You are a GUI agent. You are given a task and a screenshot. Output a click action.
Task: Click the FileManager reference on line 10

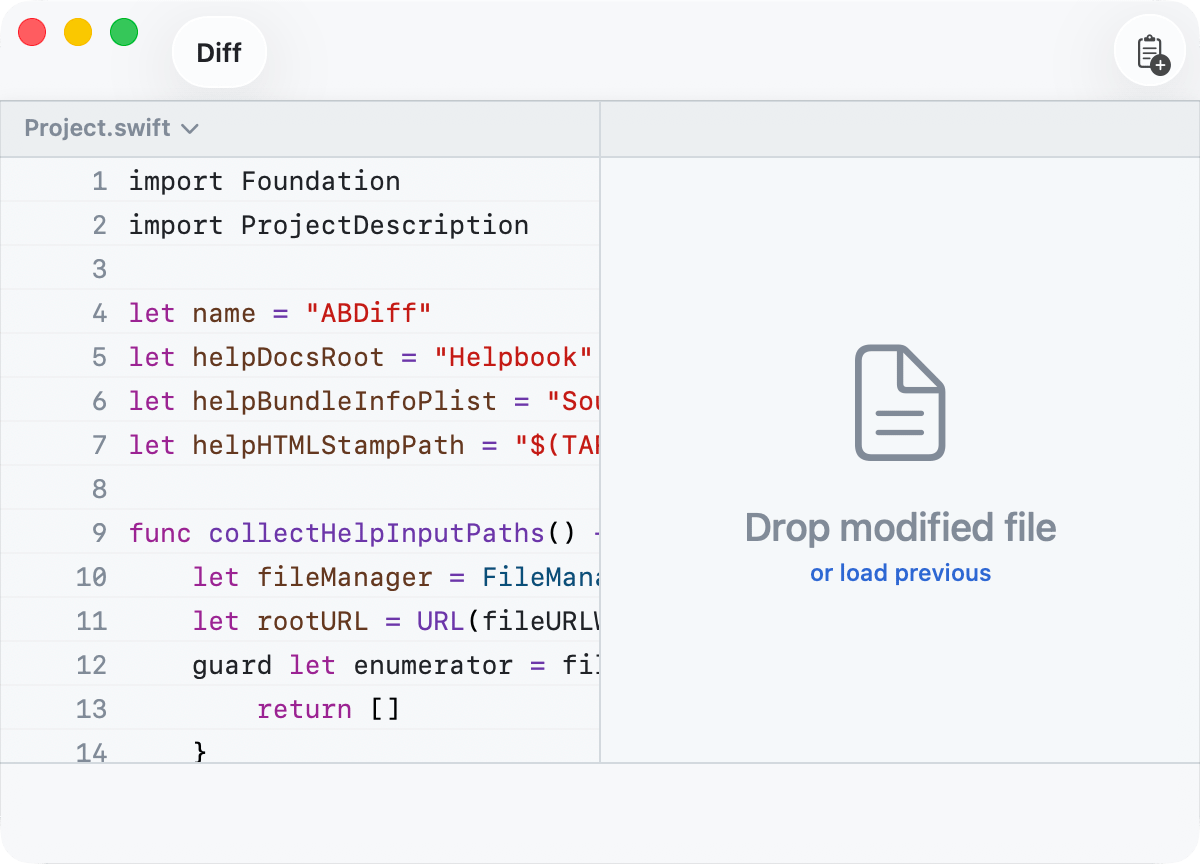point(540,576)
